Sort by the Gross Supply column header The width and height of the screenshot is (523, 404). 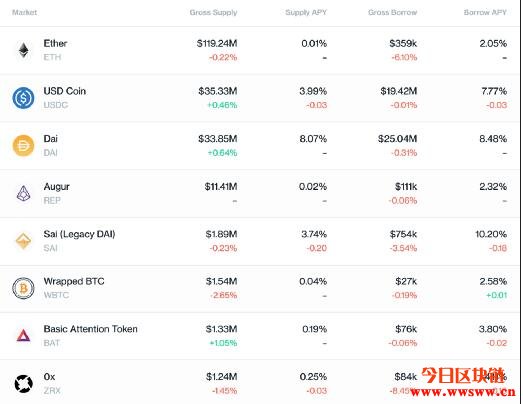[213, 12]
